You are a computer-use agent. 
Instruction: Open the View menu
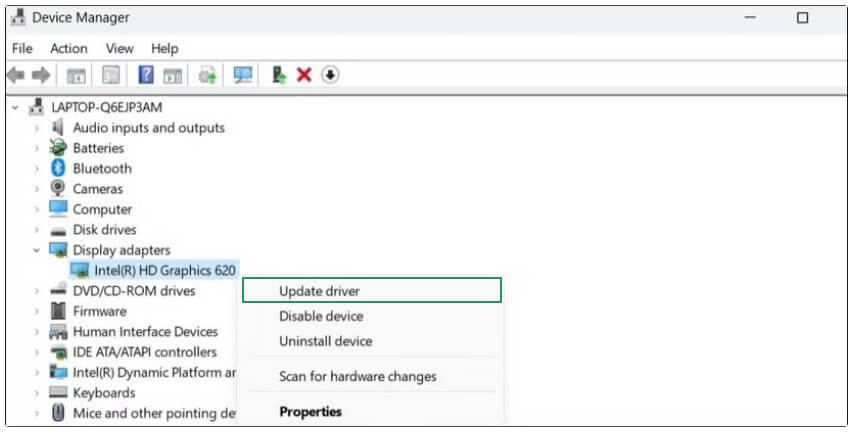coord(120,48)
